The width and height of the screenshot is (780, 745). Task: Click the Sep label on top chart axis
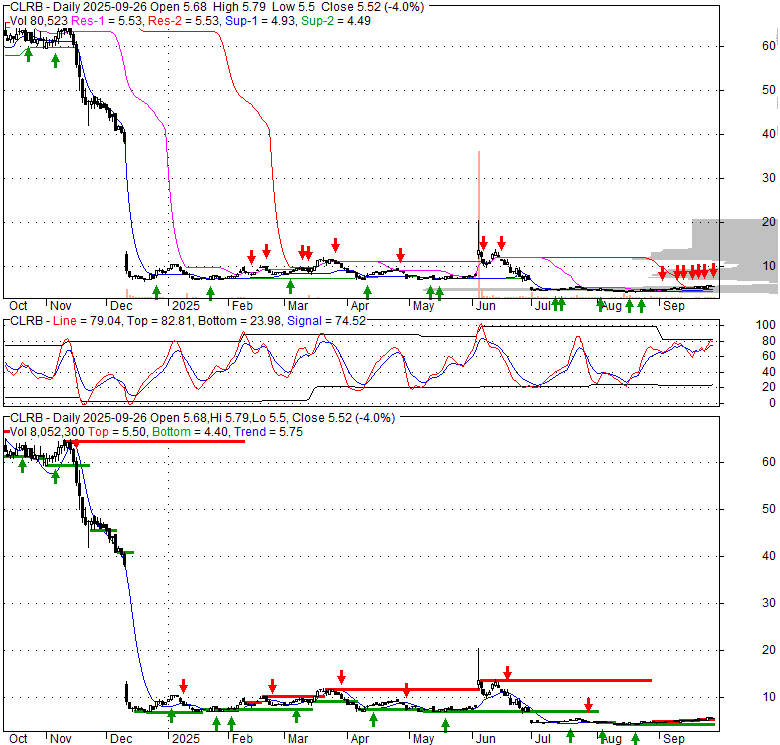click(674, 306)
